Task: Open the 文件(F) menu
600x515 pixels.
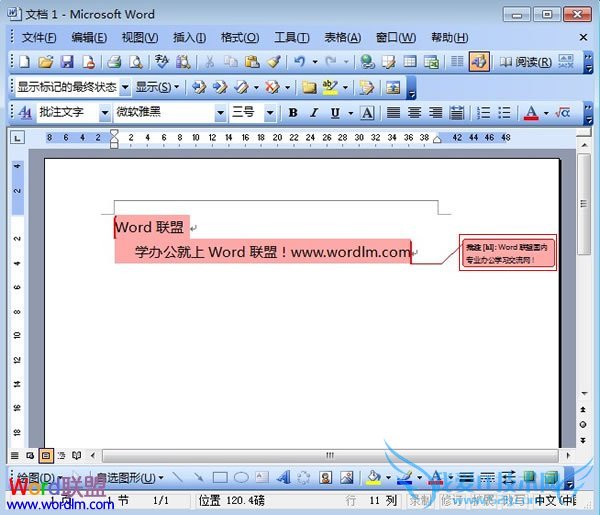Action: tap(39, 37)
